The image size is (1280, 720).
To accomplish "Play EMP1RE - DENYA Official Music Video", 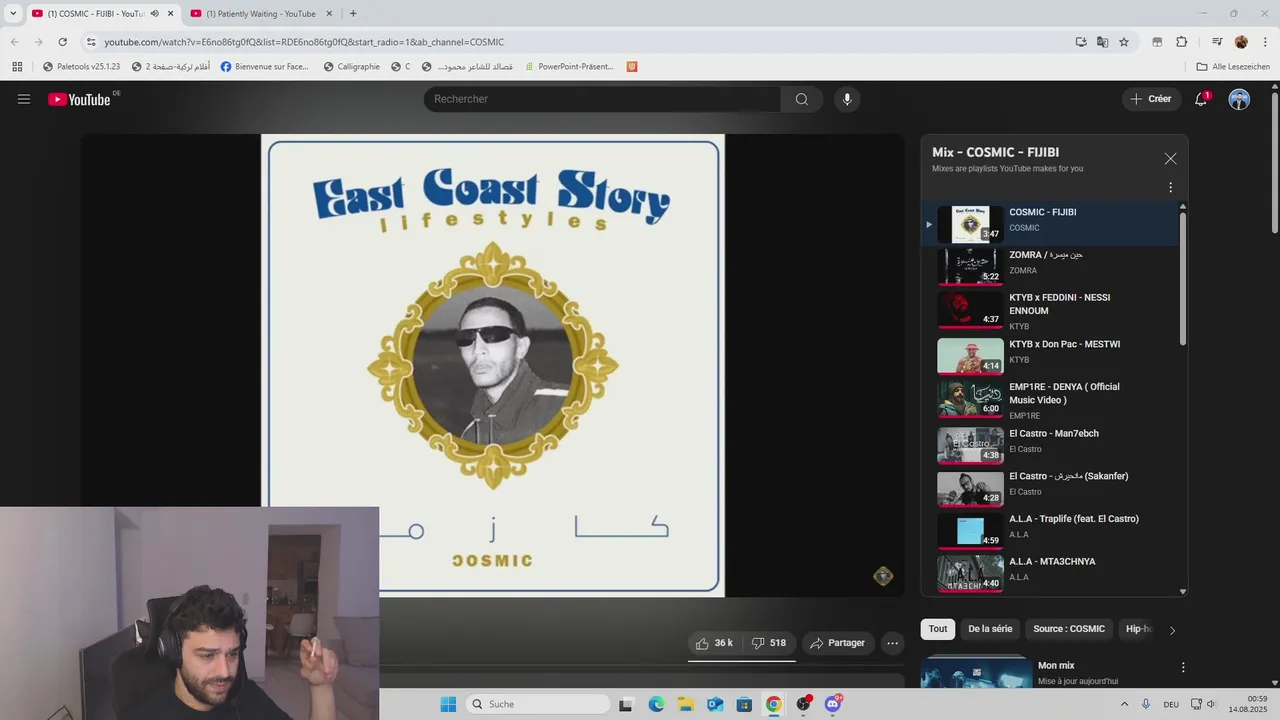I will click(x=1050, y=399).
